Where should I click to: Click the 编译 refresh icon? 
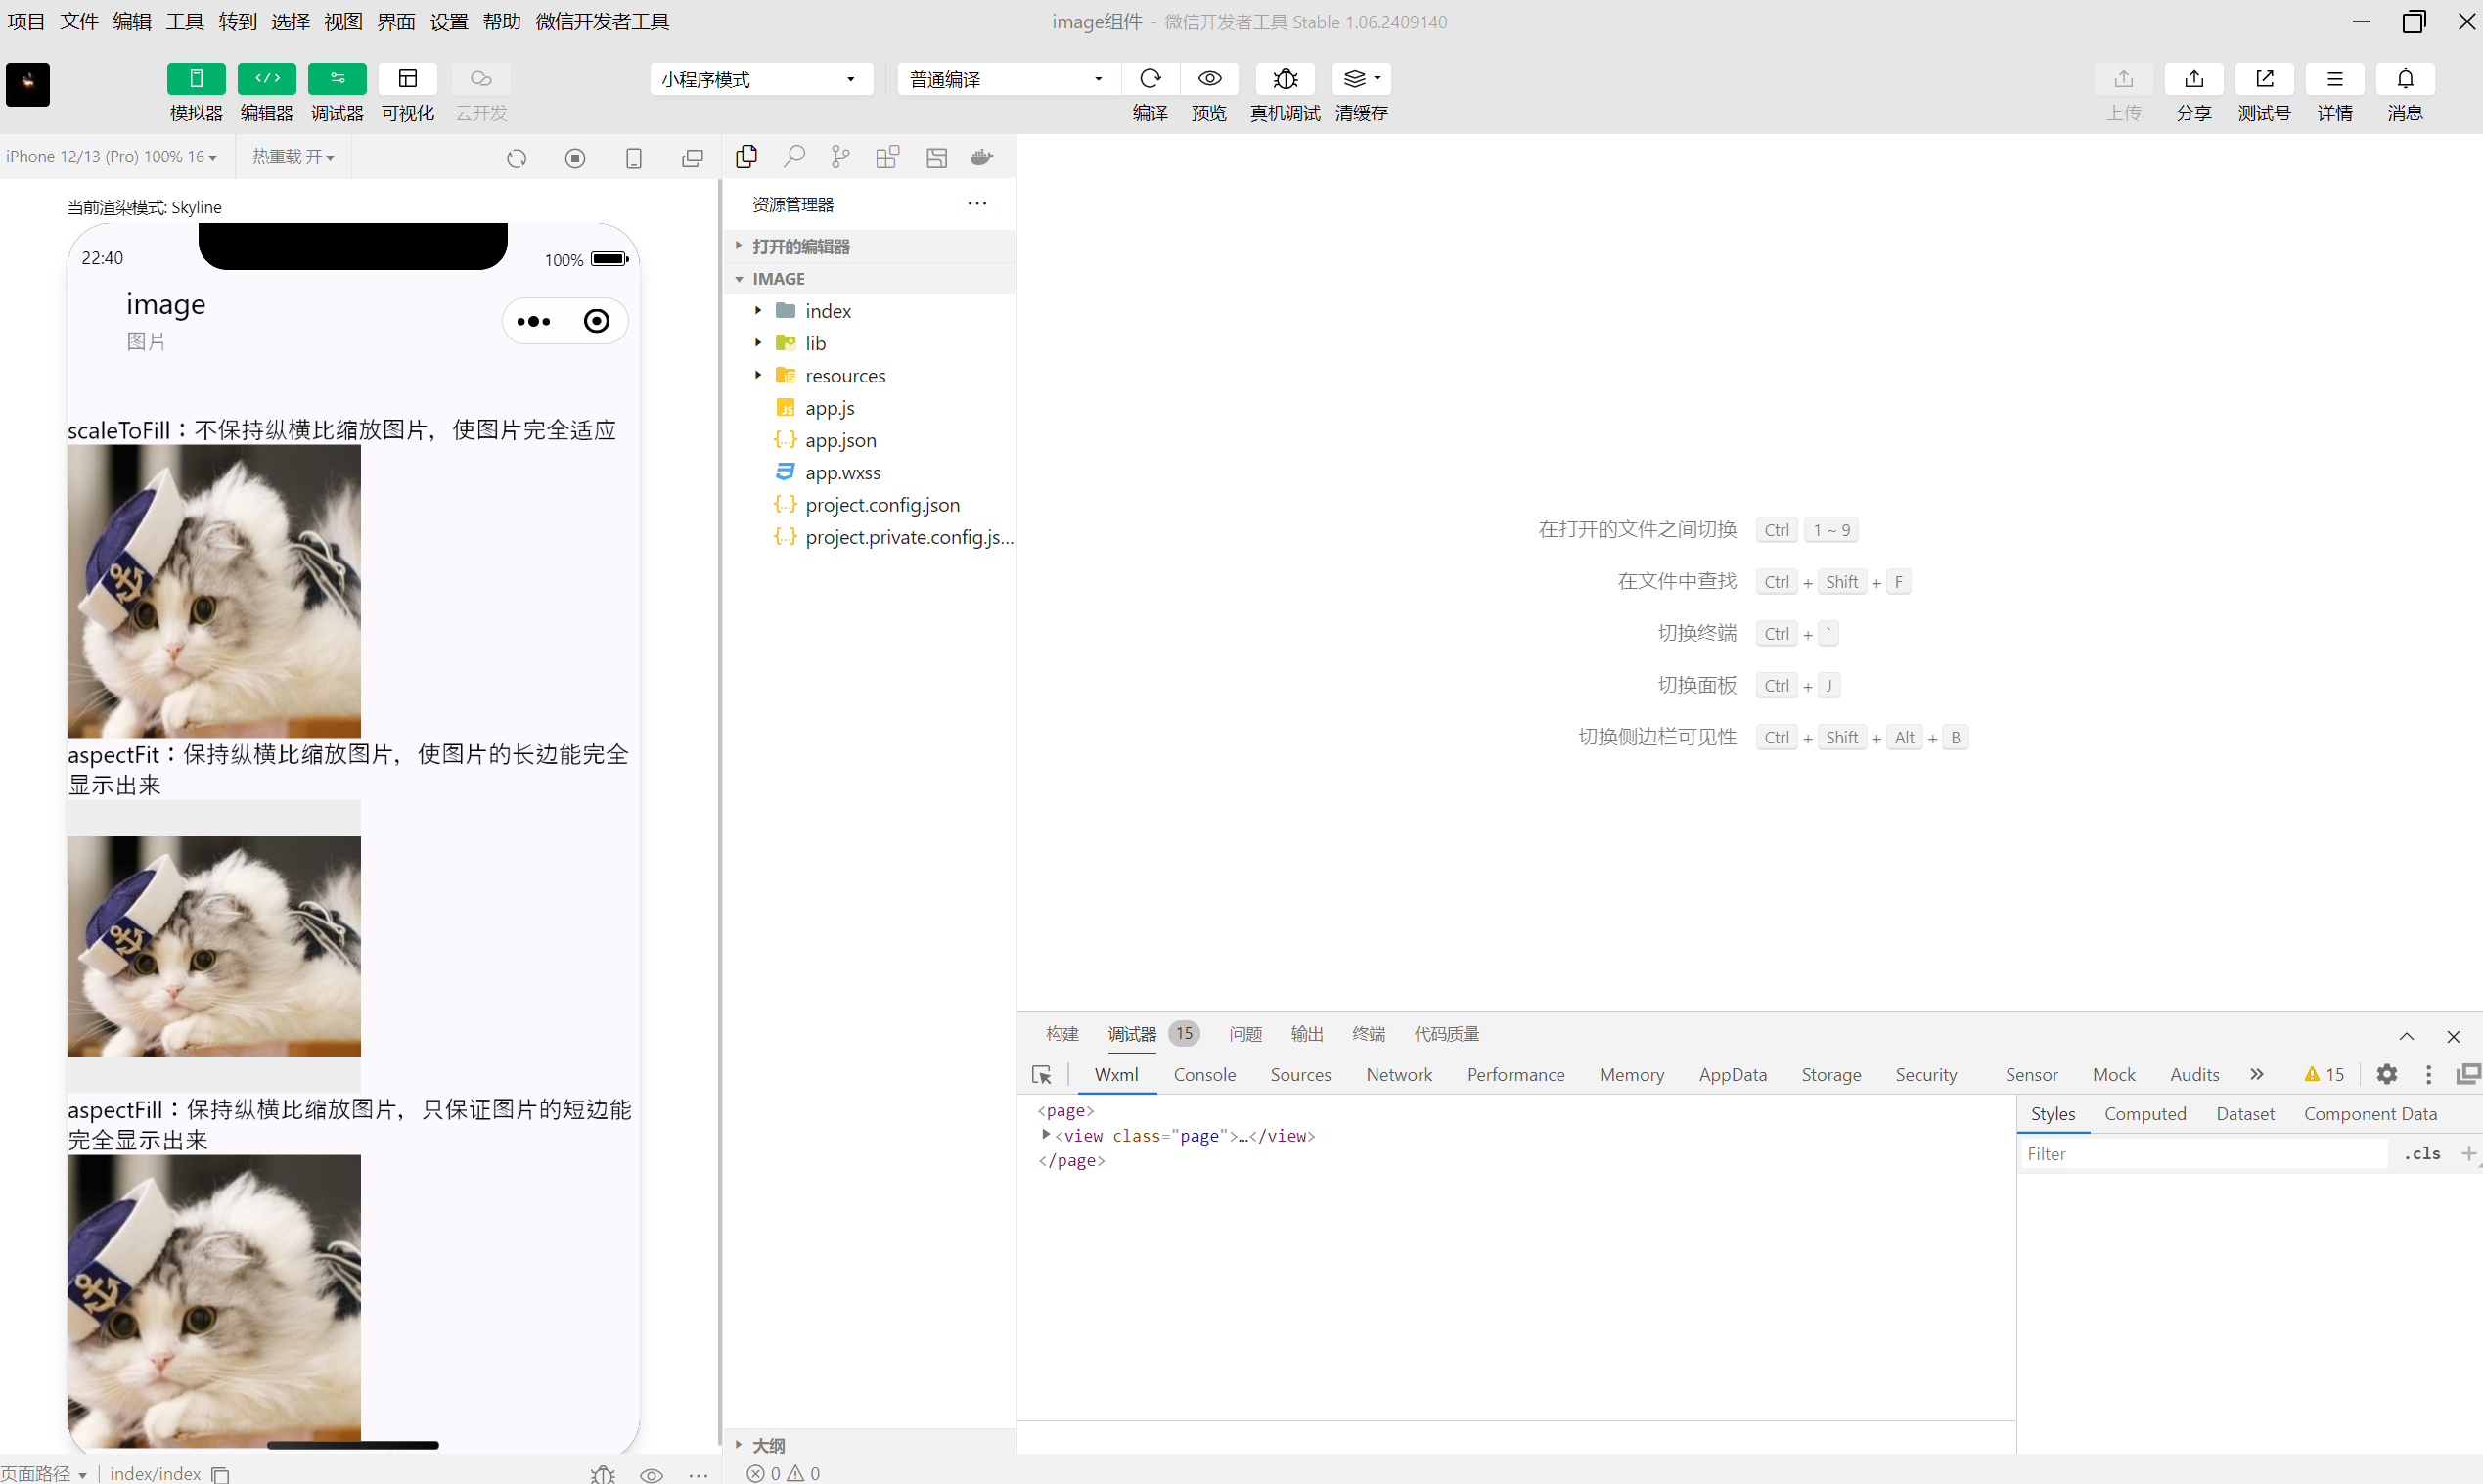click(1150, 79)
